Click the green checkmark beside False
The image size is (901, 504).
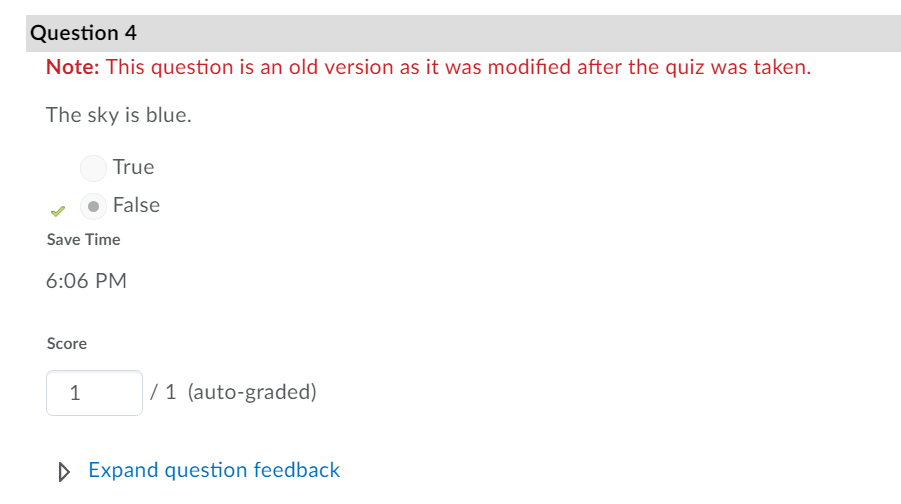coord(57,211)
